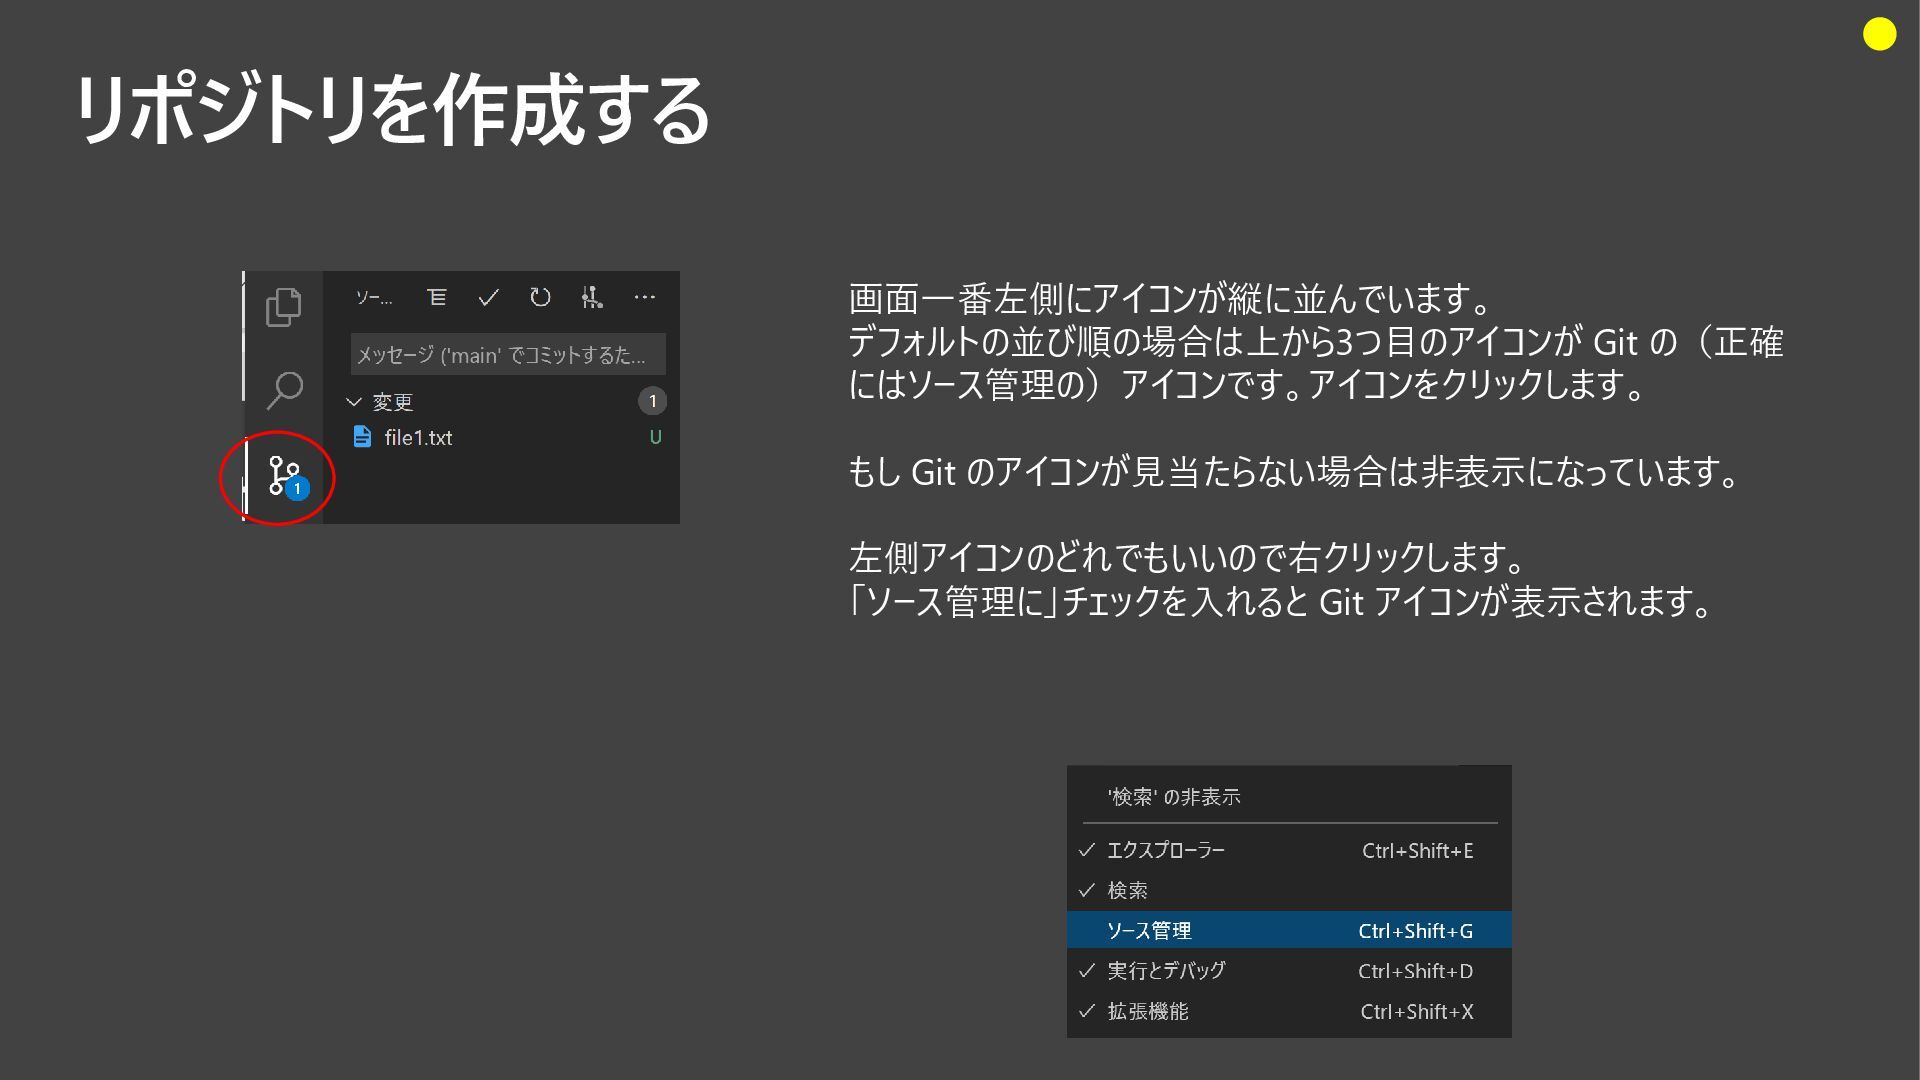Viewport: 1920px width, 1080px height.
Task: Open the Source Control branch icon
Action: pos(283,475)
